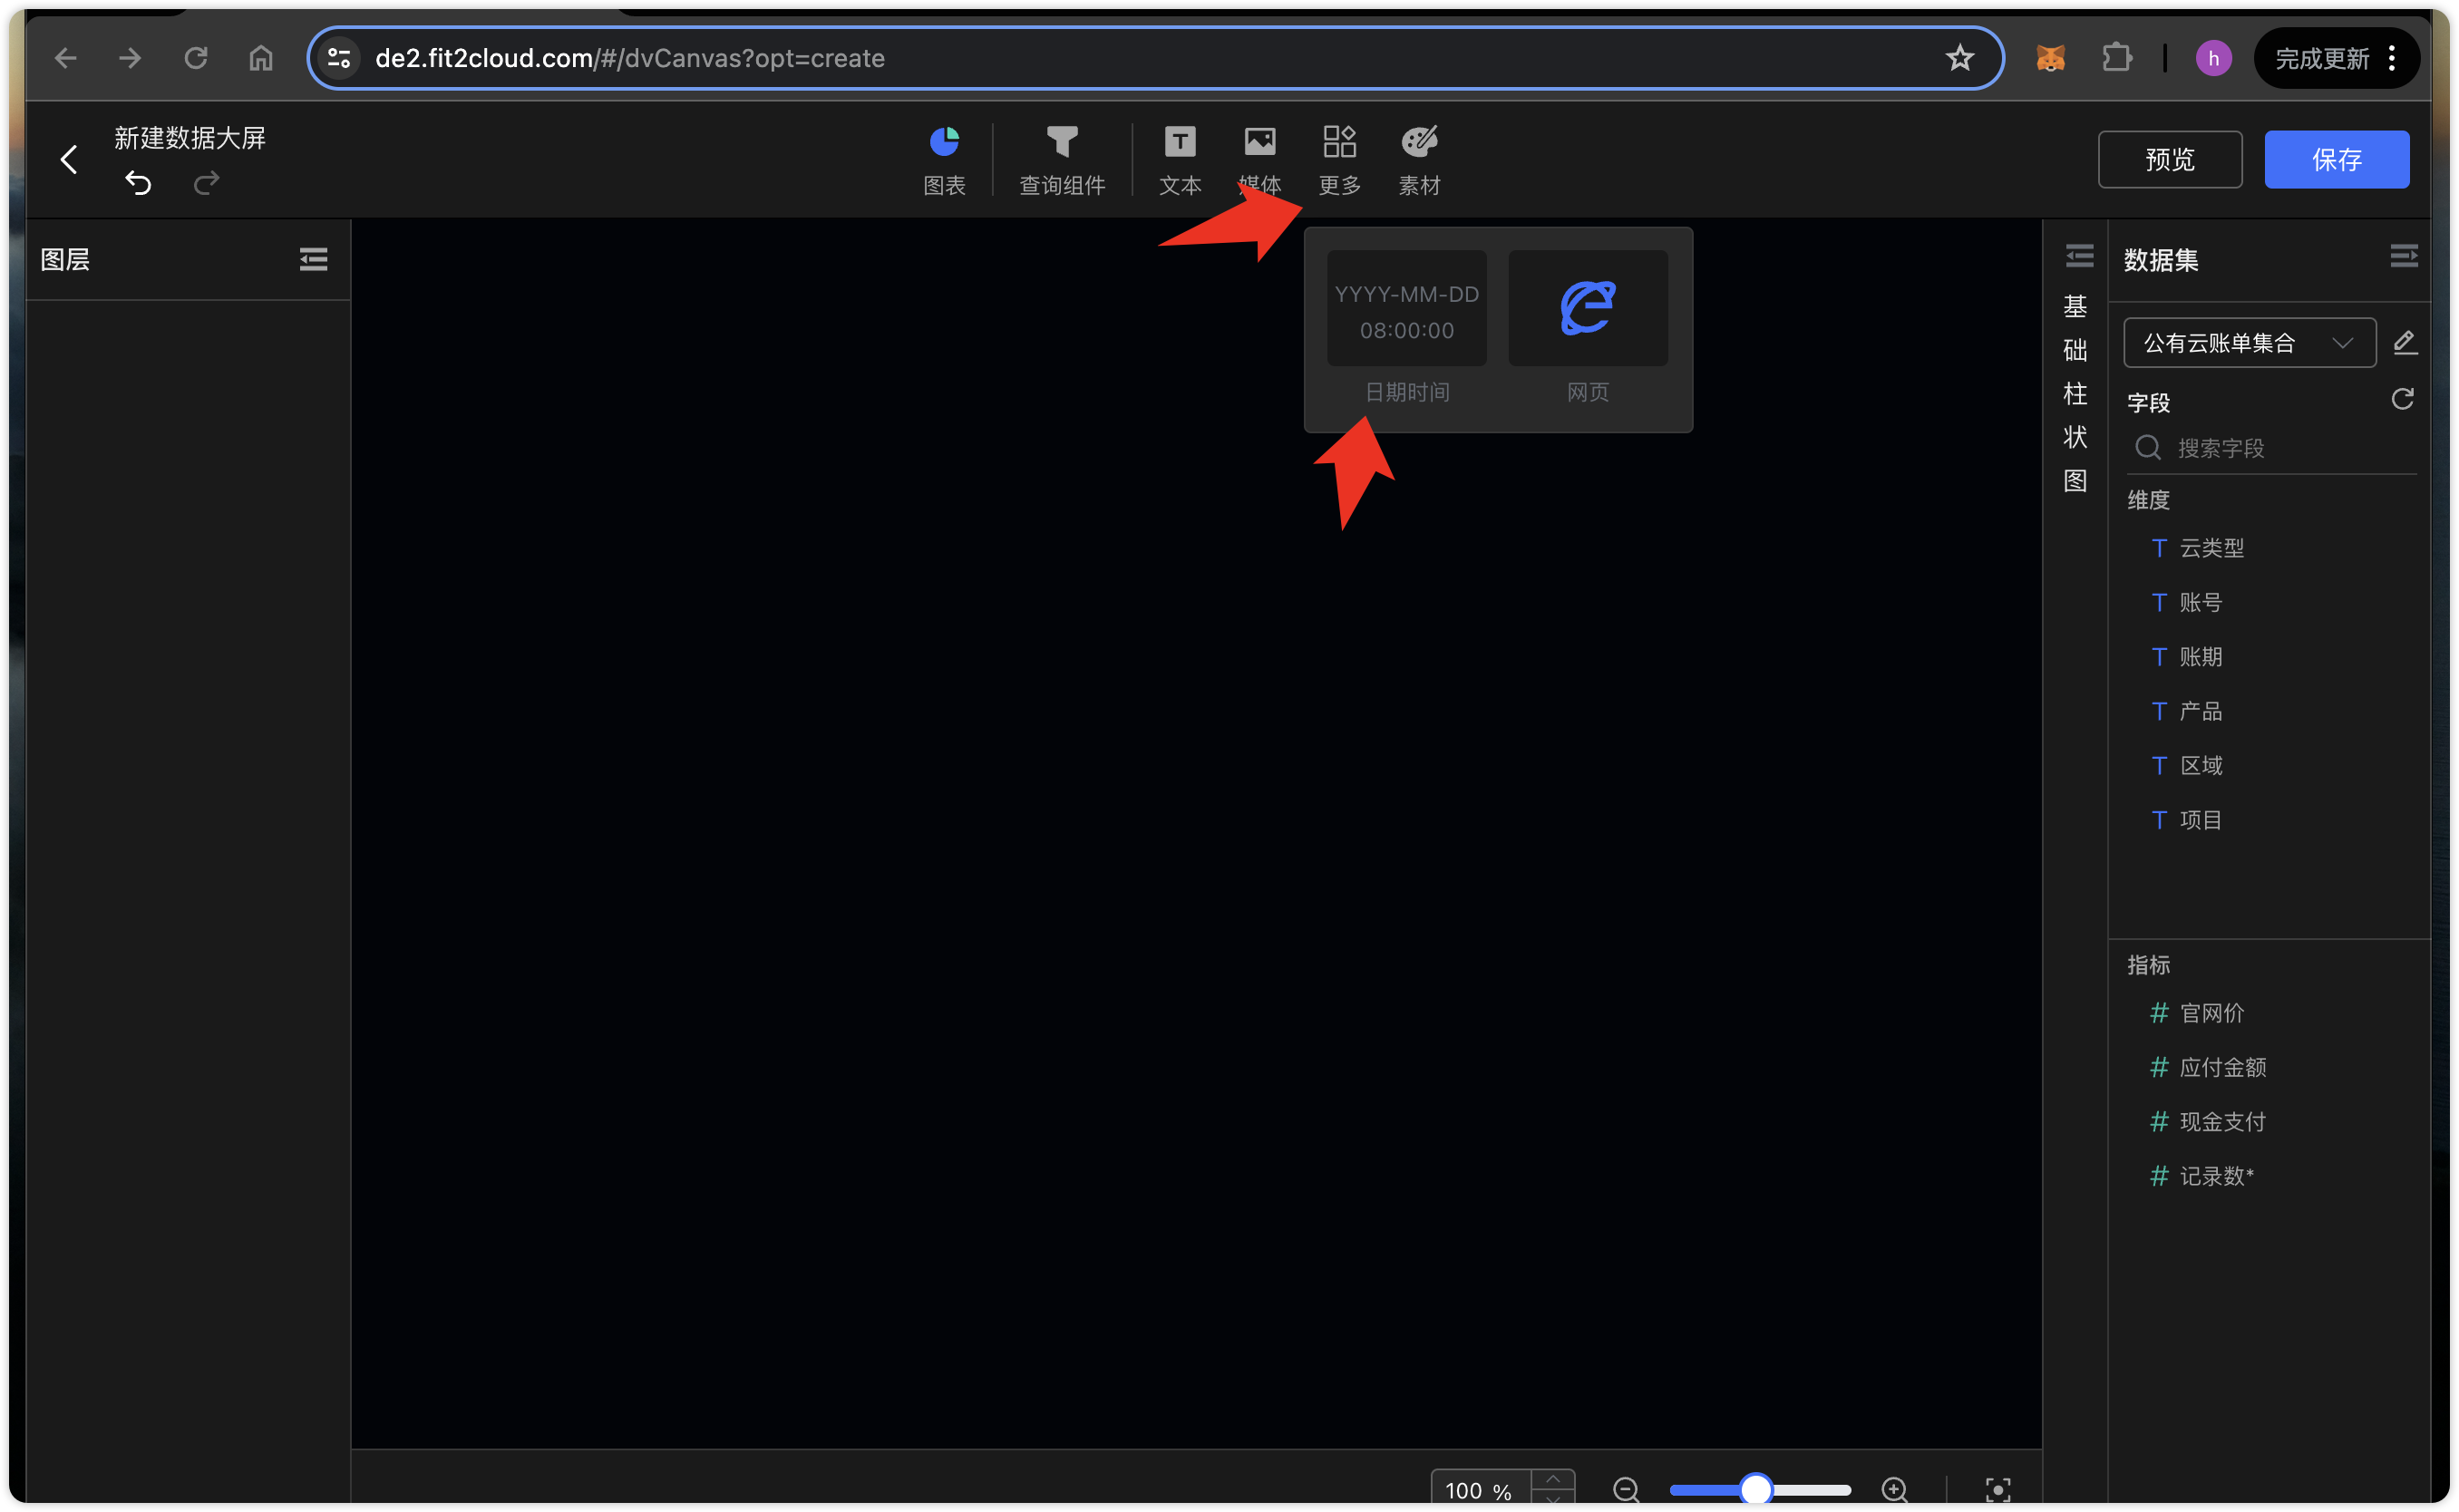Undo the last canvas action
2459x1512 pixels.
pyautogui.click(x=138, y=183)
